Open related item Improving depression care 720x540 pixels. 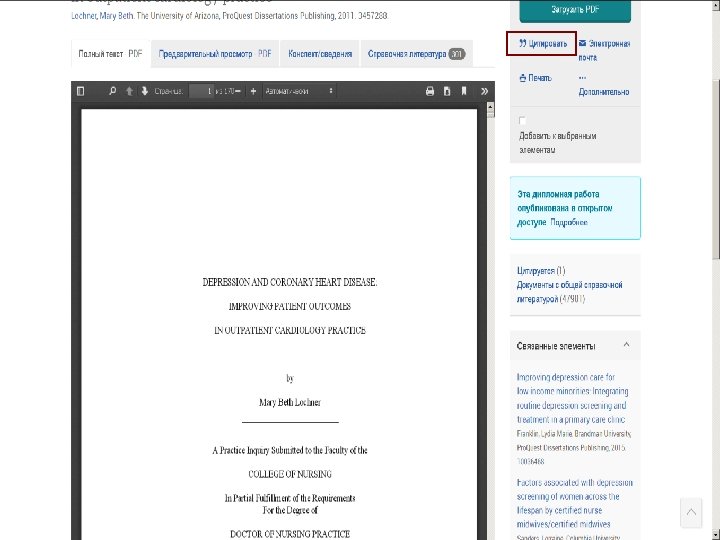tap(572, 398)
